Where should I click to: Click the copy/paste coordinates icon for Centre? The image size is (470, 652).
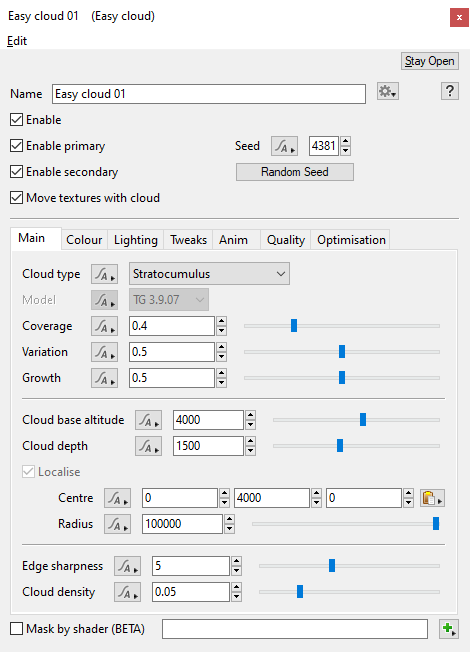[x=432, y=498]
